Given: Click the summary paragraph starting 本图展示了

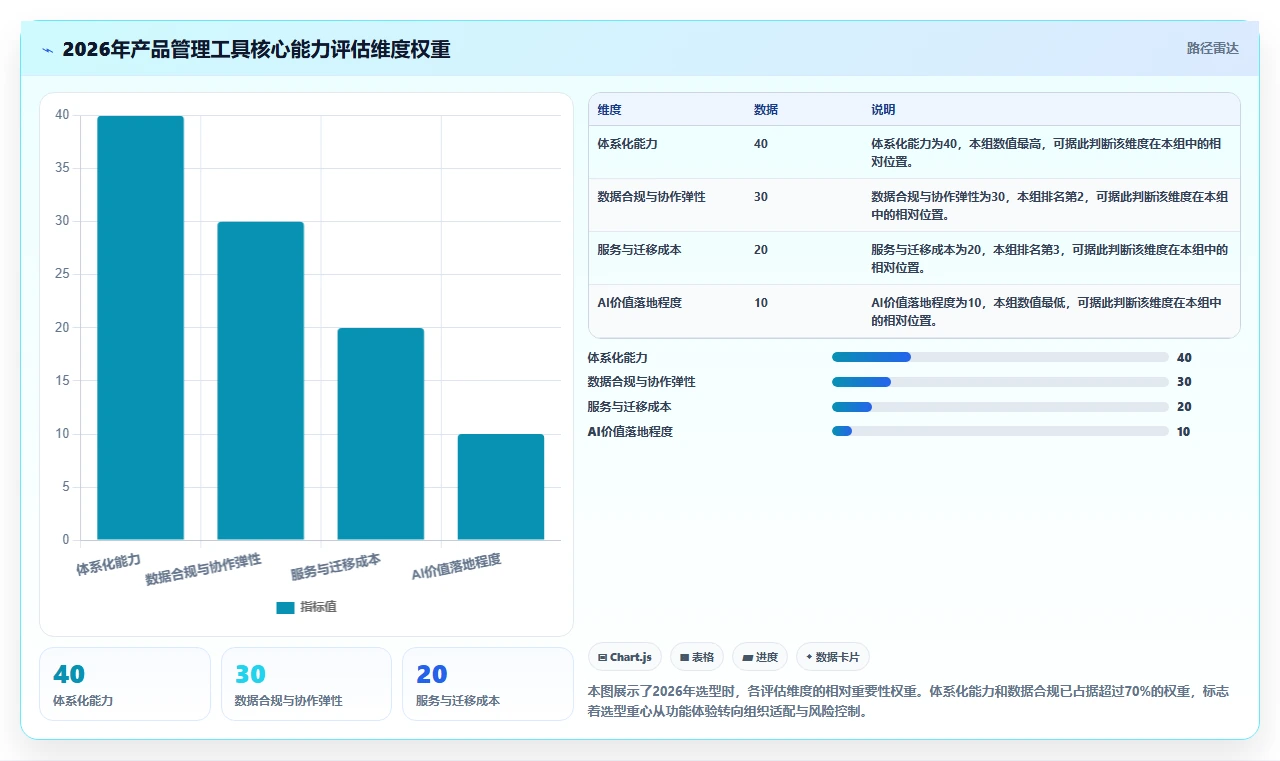Looking at the screenshot, I should 909,702.
